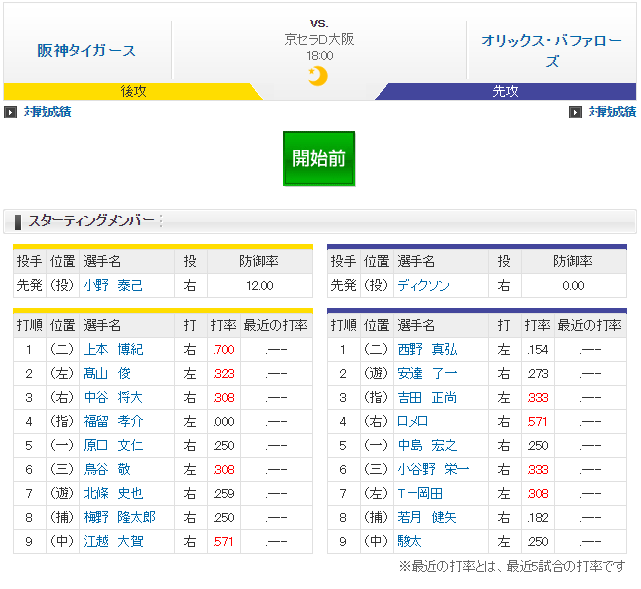
Task: Open pitcher 小野 泰己 profile
Action: tap(113, 285)
